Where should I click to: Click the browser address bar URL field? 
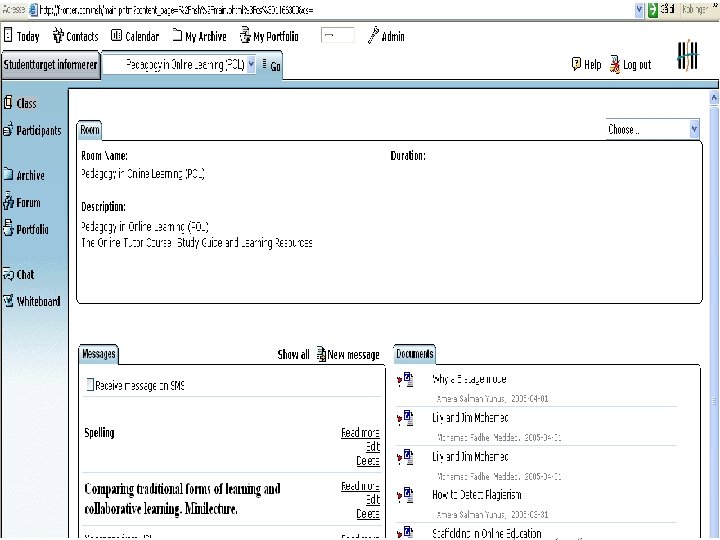tap(335, 10)
